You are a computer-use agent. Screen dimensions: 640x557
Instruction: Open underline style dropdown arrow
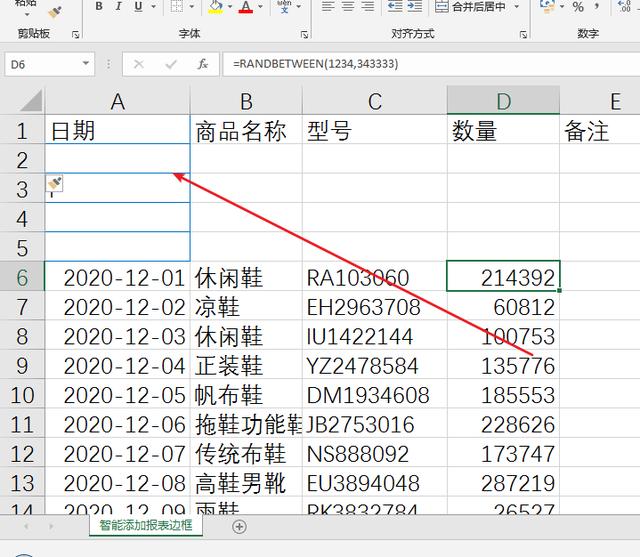(154, 7)
